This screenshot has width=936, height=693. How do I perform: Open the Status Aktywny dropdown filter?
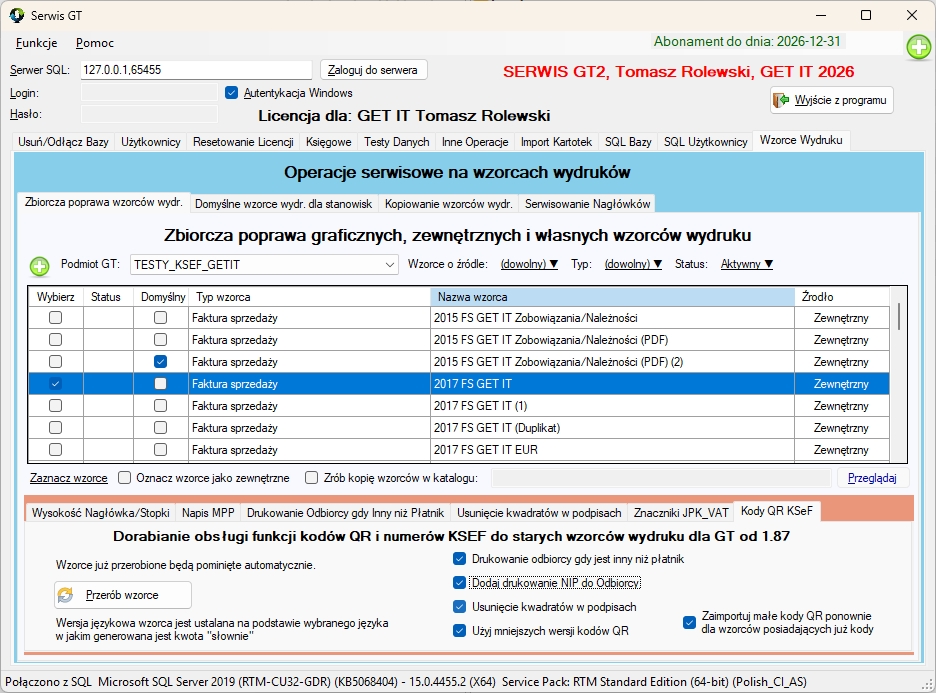(746, 264)
